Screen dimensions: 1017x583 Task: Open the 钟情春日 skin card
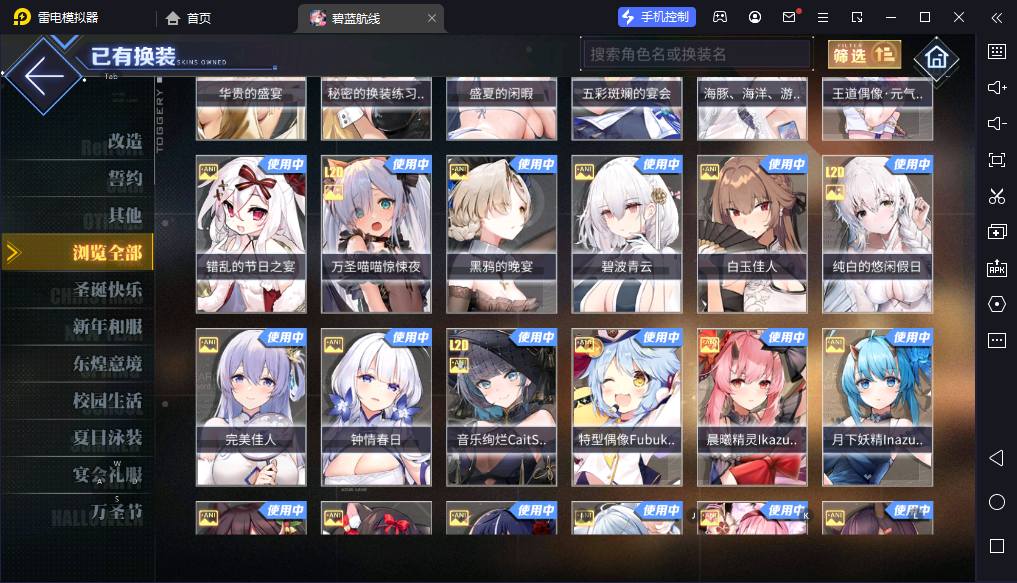[376, 407]
